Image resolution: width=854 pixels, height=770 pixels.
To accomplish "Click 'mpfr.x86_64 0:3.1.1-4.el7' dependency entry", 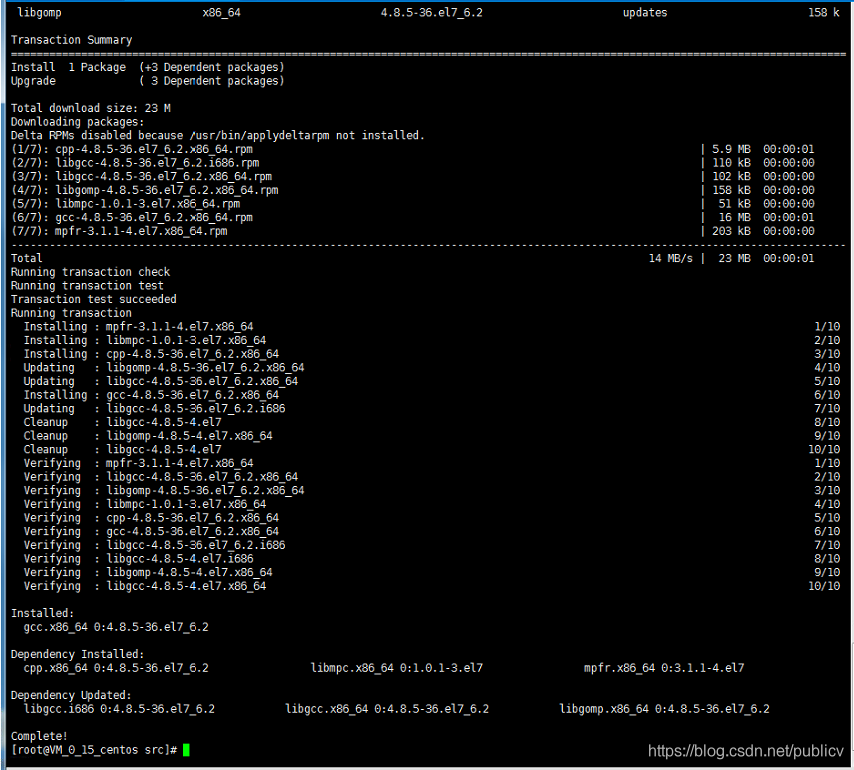I will click(664, 668).
